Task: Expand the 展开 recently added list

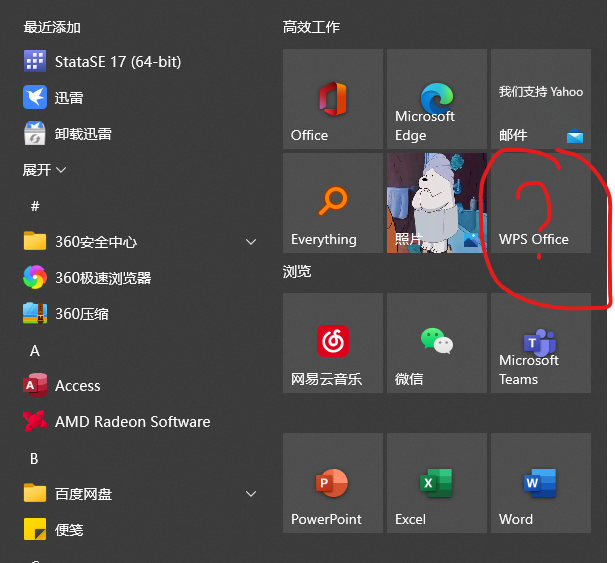Action: [x=44, y=170]
